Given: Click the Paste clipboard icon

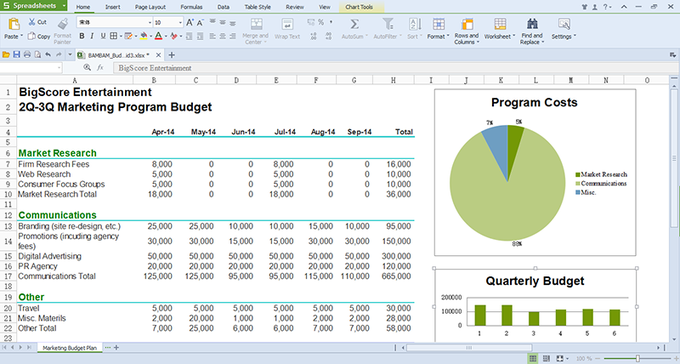Looking at the screenshot, I should point(14,24).
